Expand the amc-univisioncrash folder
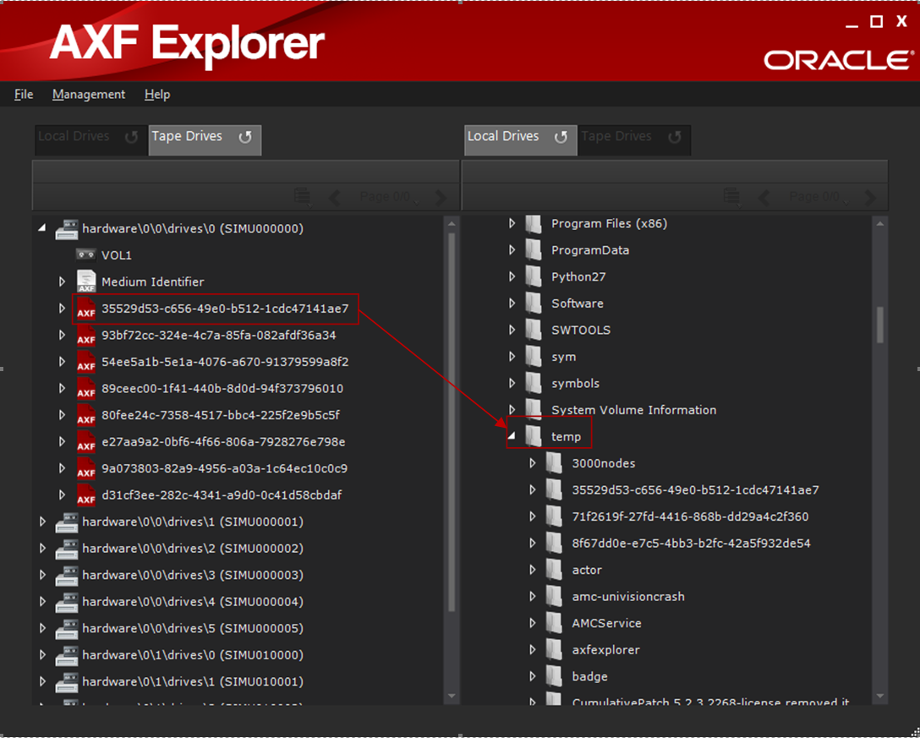This screenshot has width=920, height=738. (x=533, y=597)
